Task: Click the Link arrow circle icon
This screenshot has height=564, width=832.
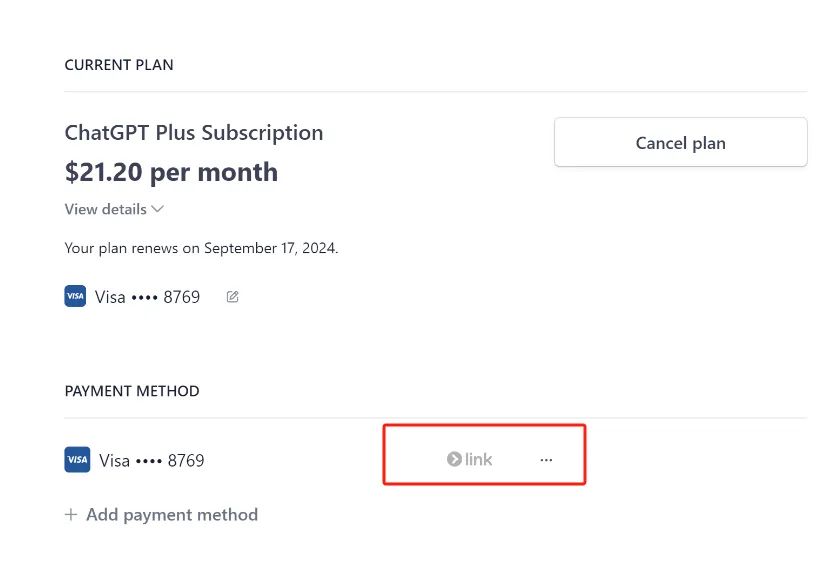Action: click(x=454, y=460)
